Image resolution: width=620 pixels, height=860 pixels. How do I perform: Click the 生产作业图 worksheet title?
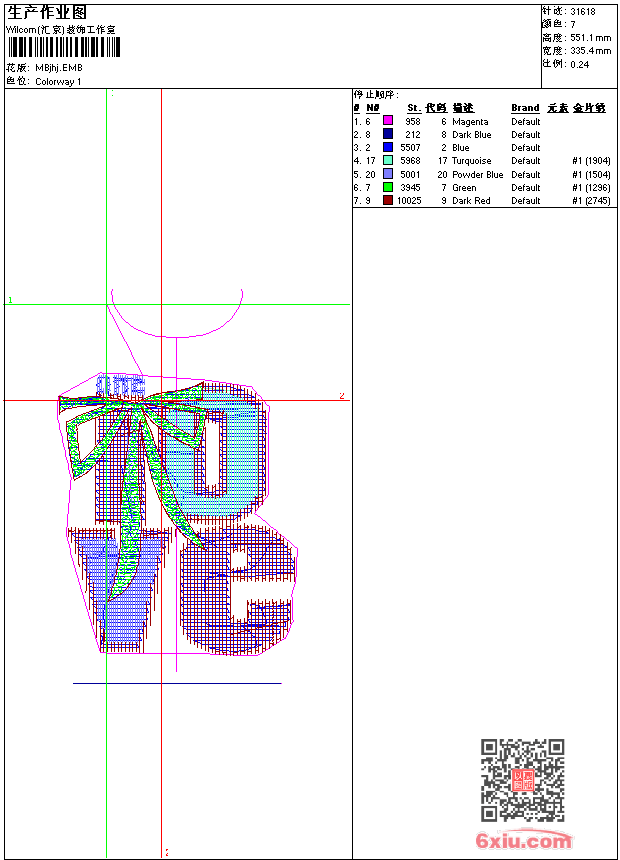click(x=46, y=12)
